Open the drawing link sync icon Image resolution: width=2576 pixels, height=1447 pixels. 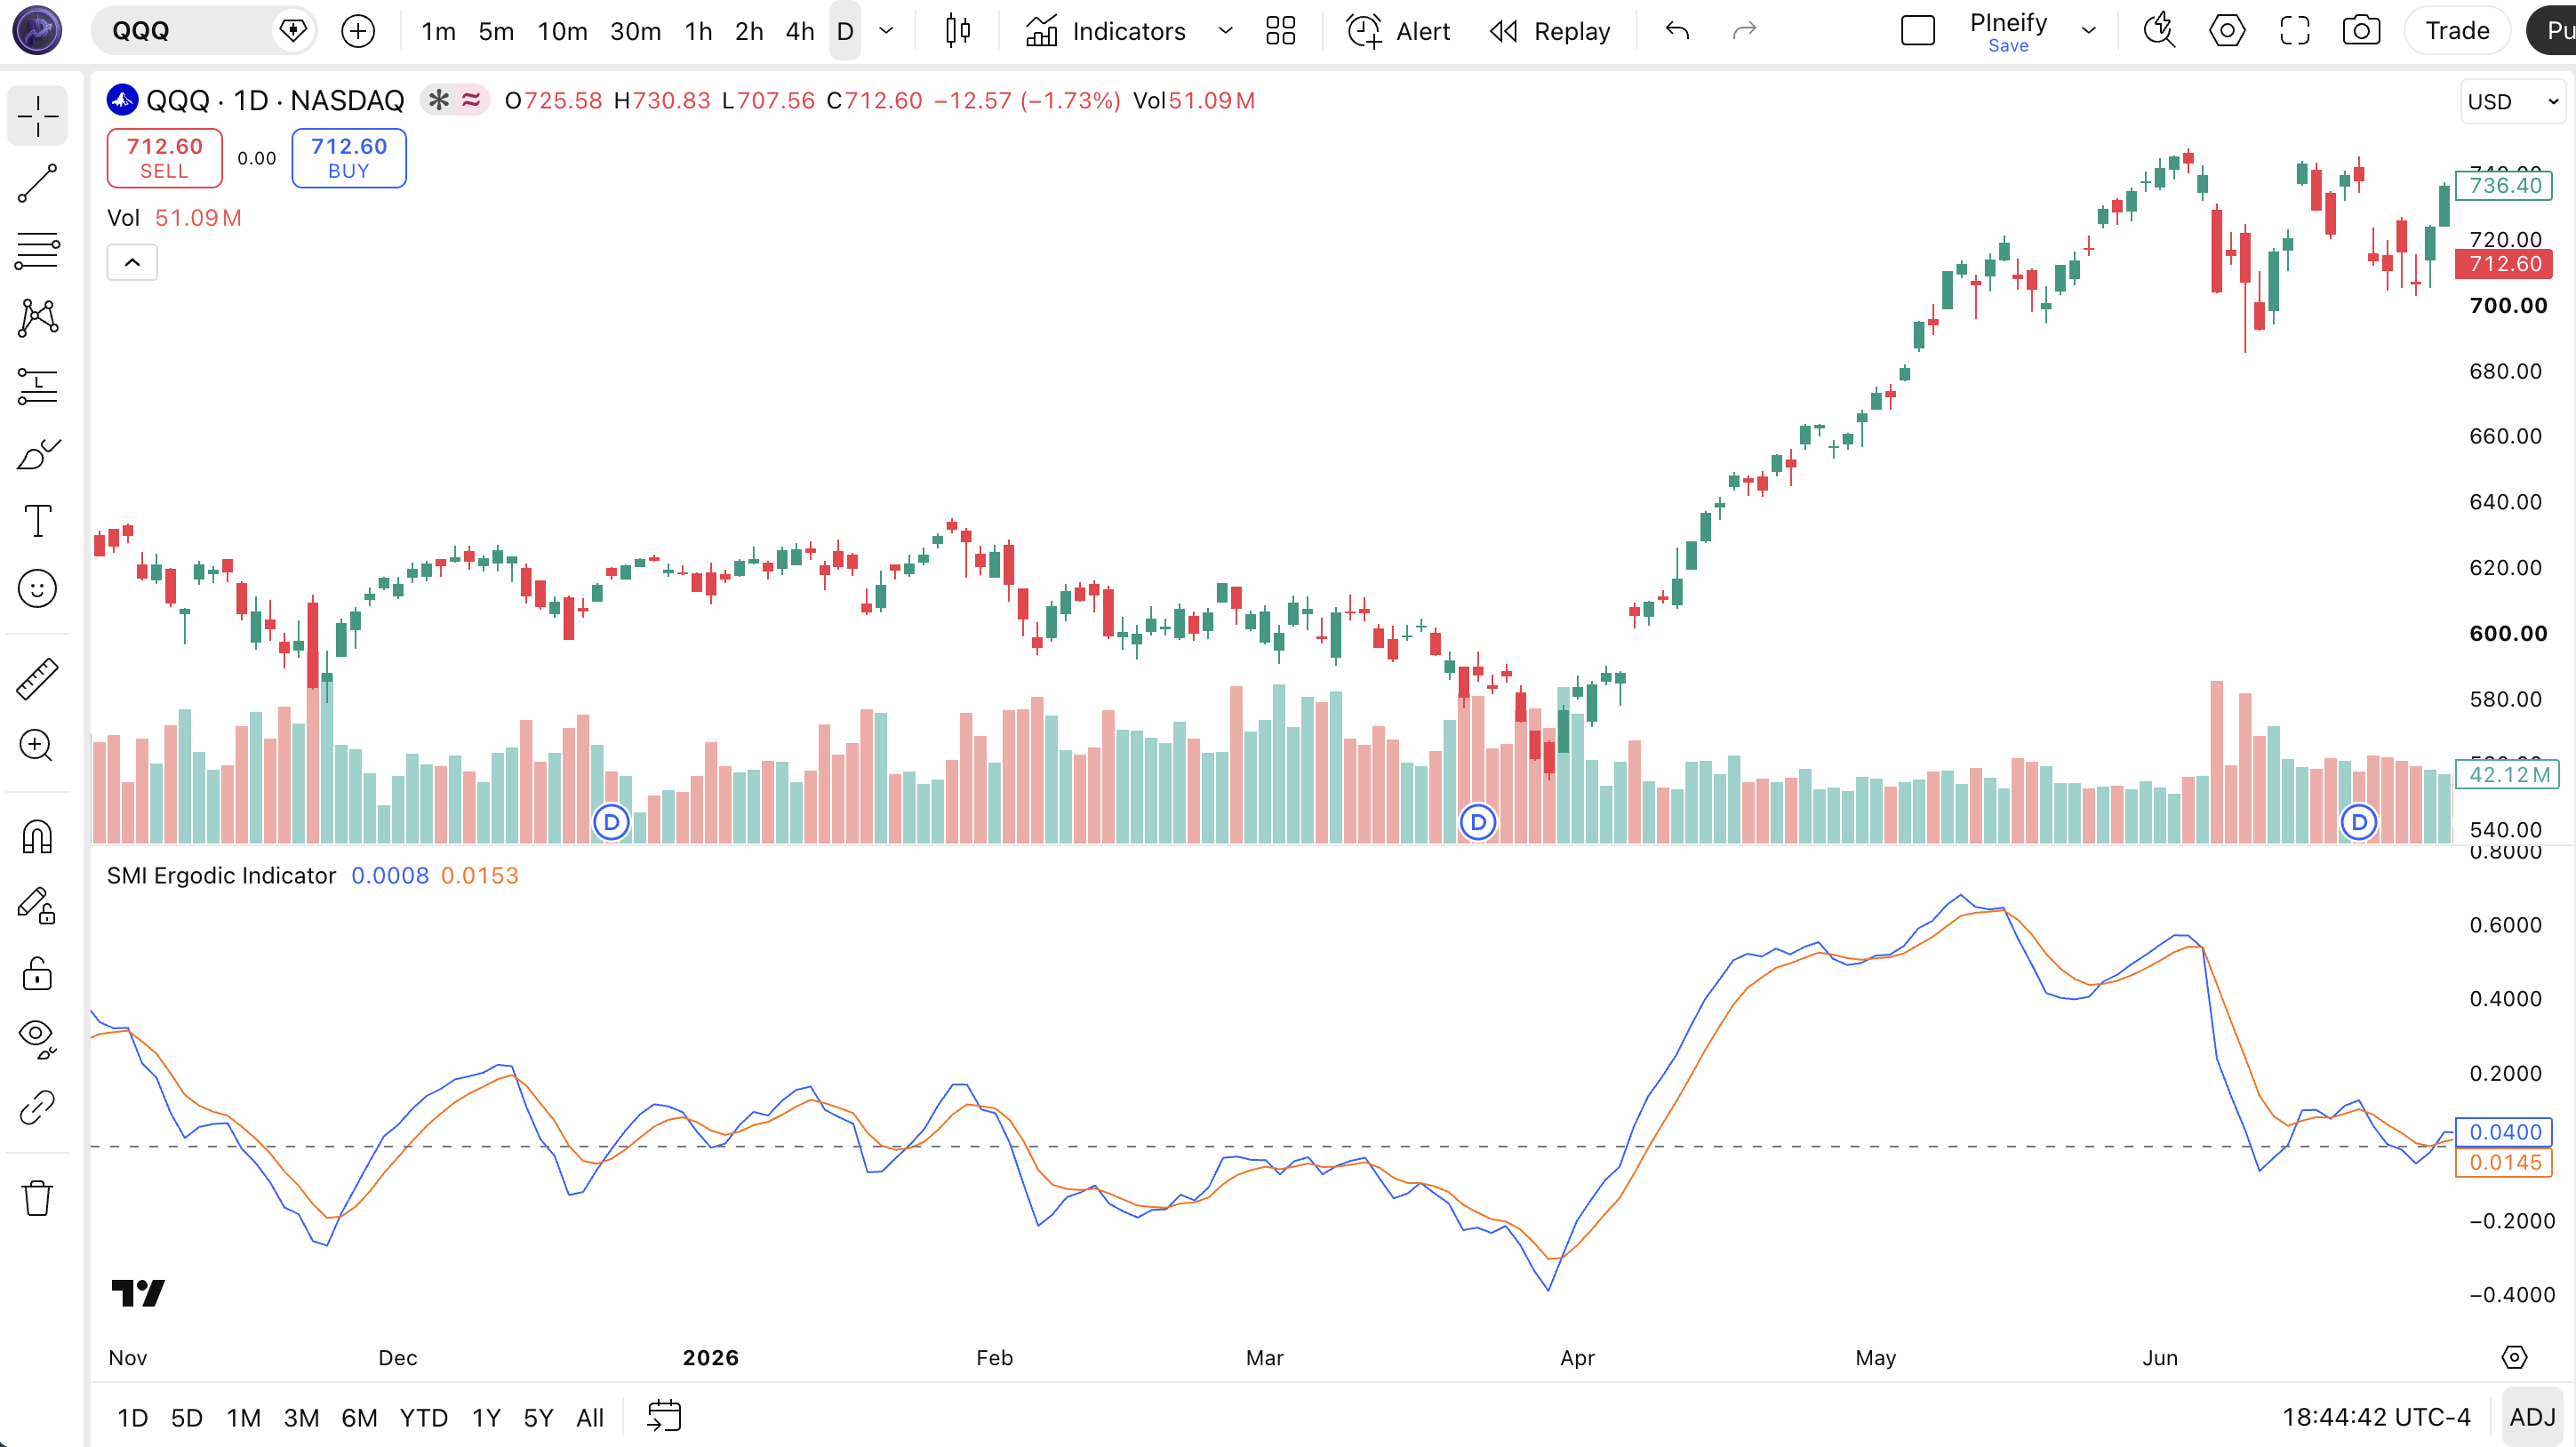37,1108
